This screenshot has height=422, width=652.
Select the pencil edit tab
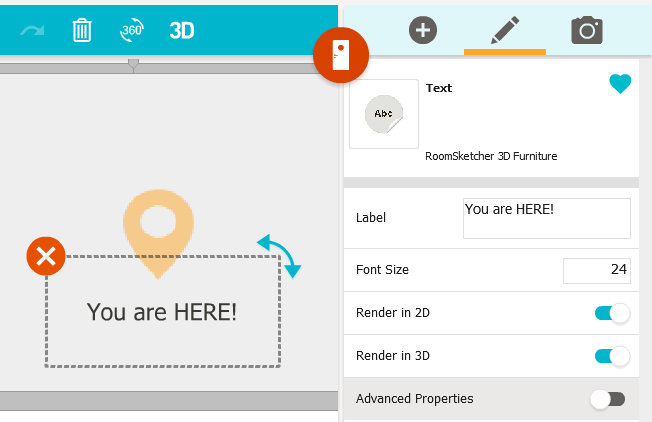click(504, 30)
